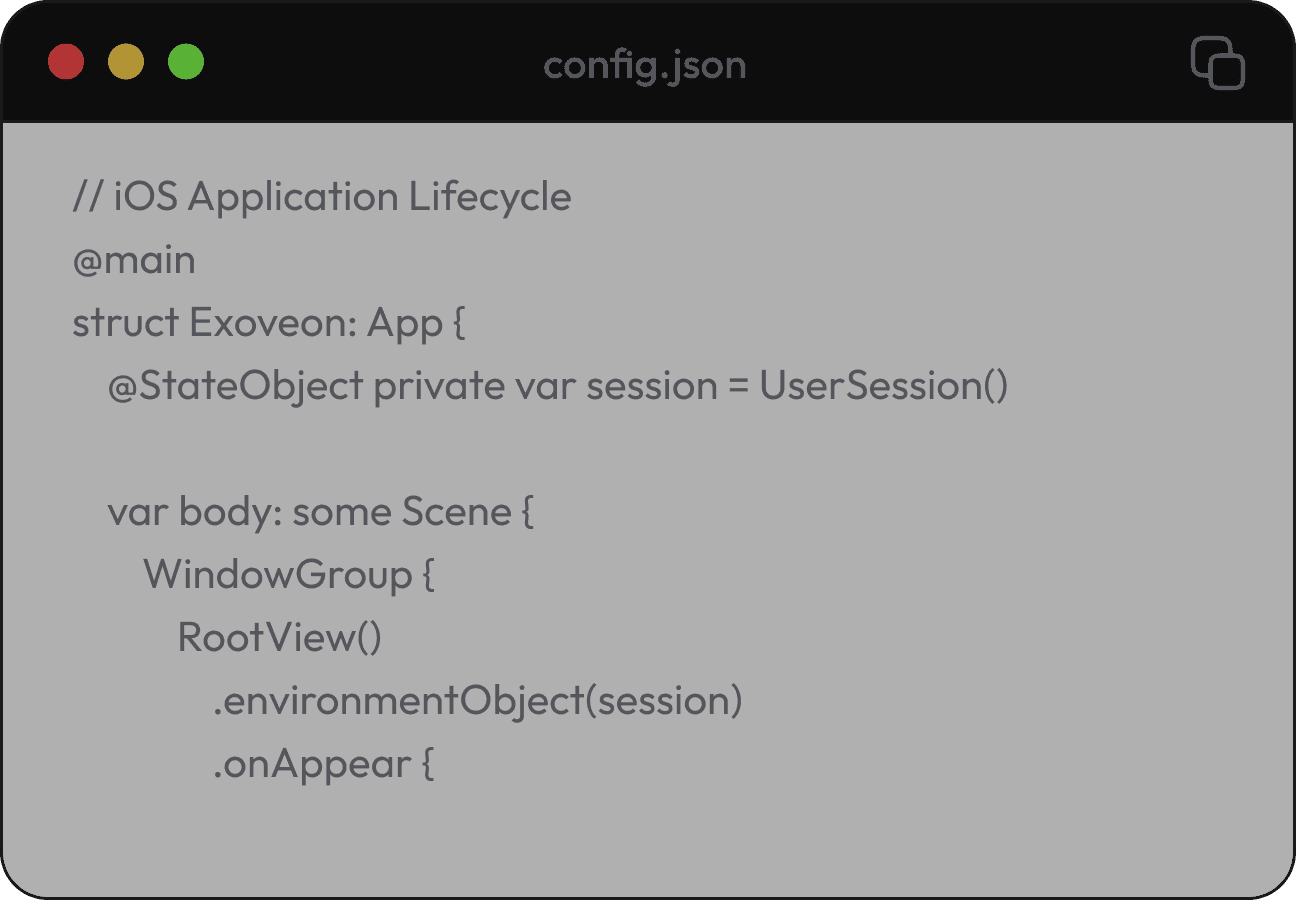Click the config.json title in the titlebar
The height and width of the screenshot is (900, 1296).
coord(644,65)
